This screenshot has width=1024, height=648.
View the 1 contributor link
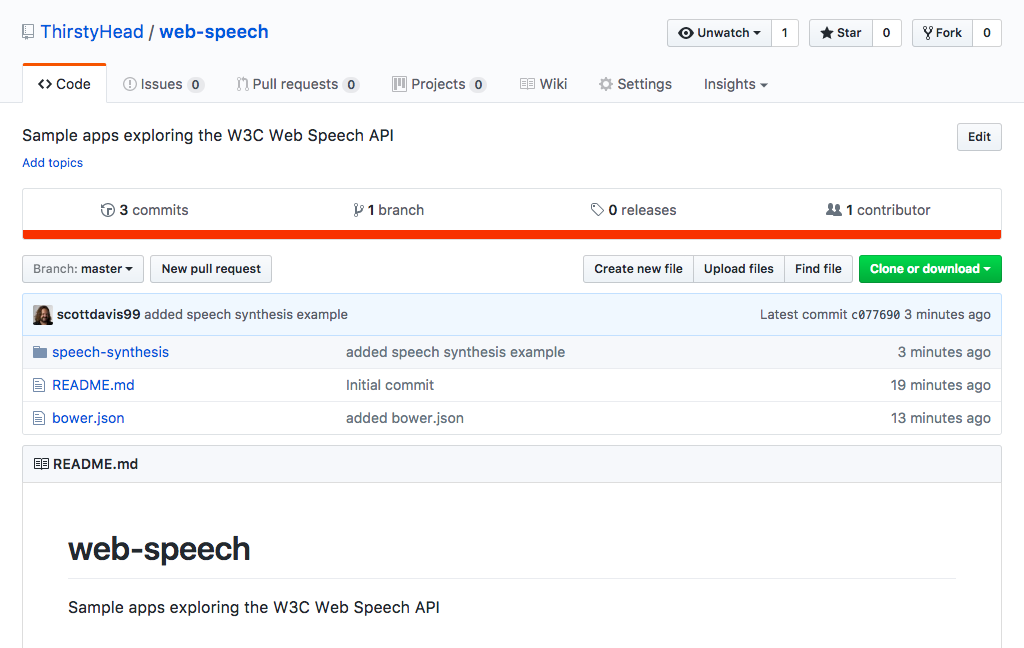[878, 210]
